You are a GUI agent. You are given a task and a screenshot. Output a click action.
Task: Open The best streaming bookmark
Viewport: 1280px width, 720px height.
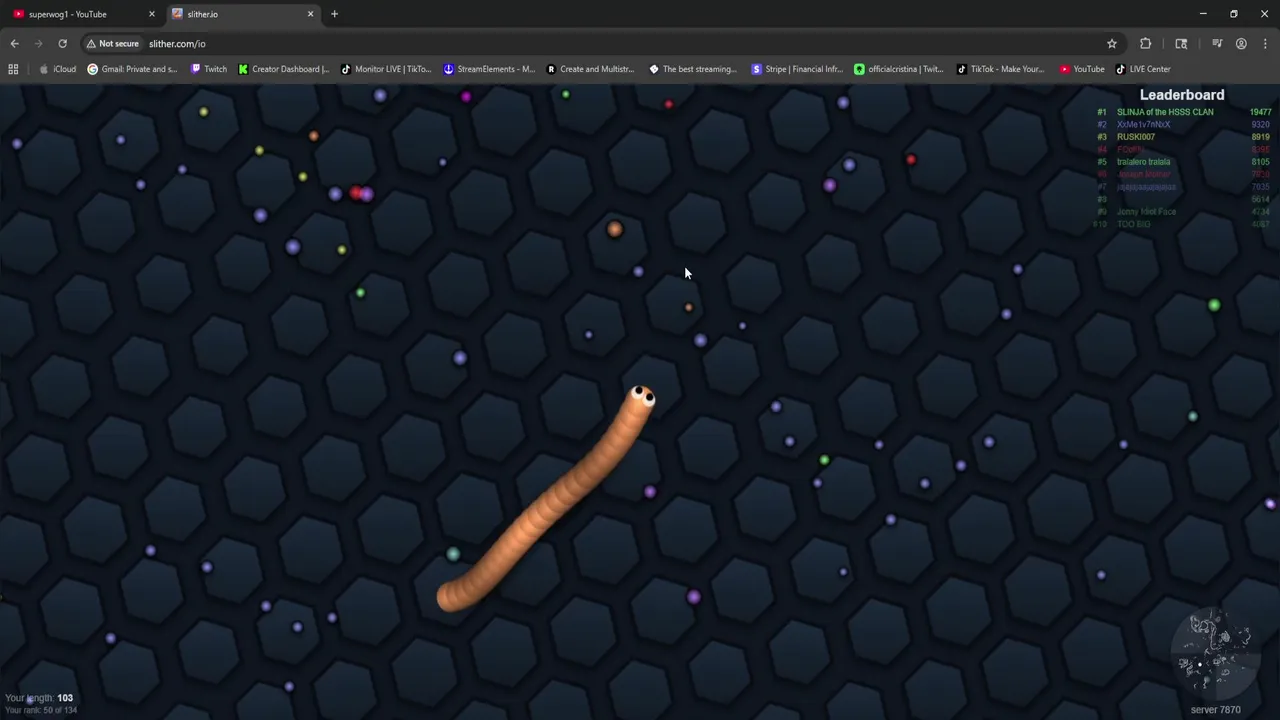[x=693, y=69]
